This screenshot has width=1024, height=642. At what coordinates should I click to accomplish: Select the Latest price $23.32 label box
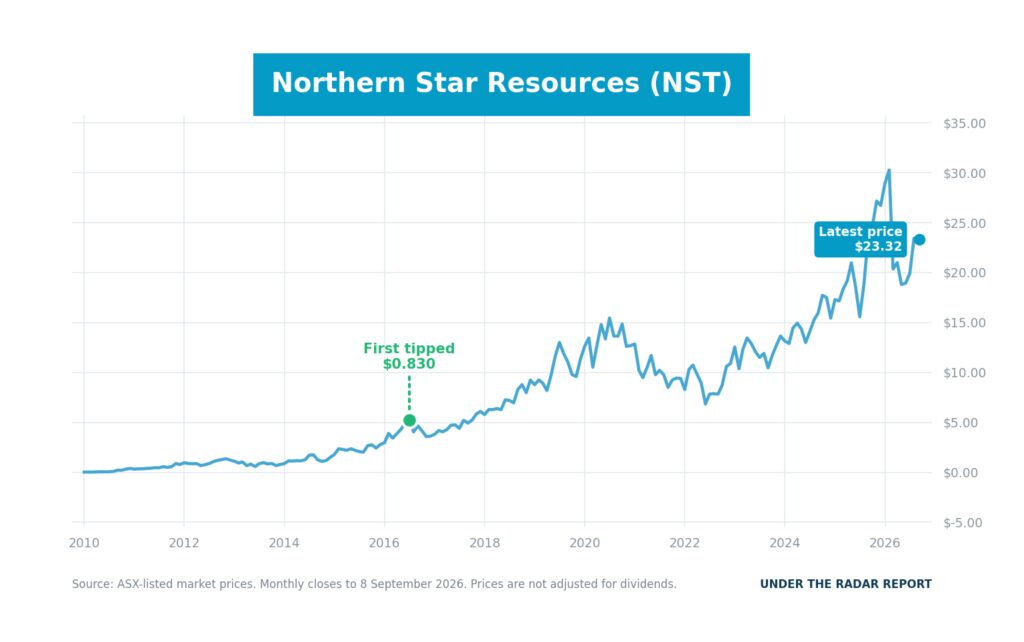pyautogui.click(x=860, y=239)
